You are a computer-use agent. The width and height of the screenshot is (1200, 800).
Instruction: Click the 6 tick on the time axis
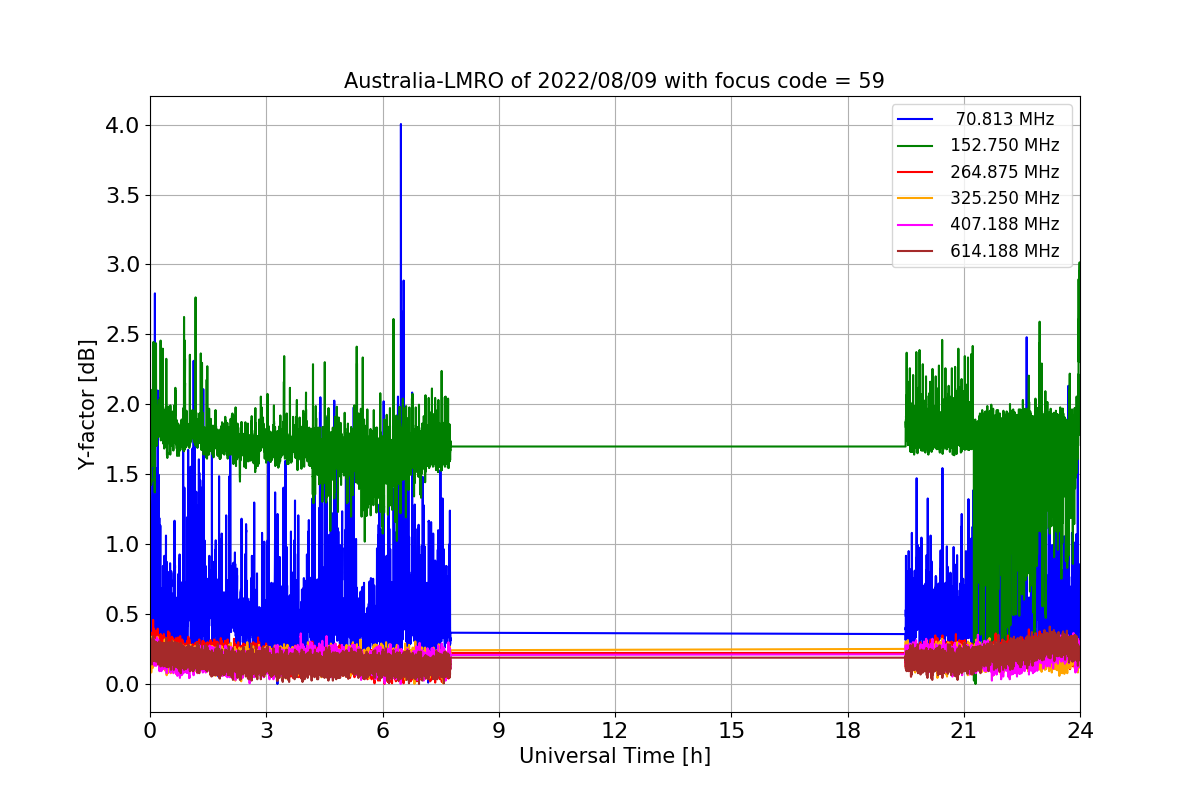coord(382,730)
